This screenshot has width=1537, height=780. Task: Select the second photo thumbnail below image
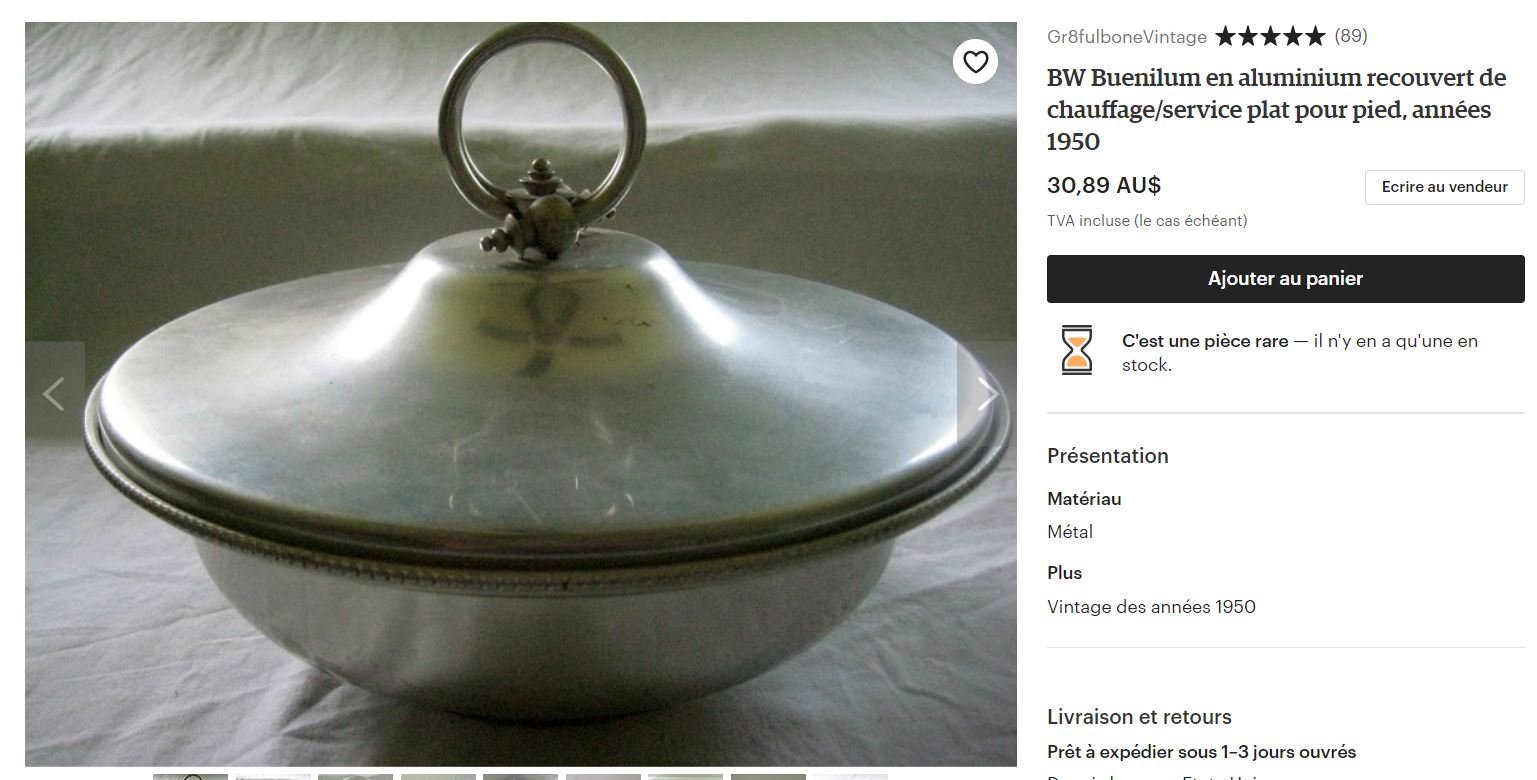tap(273, 776)
